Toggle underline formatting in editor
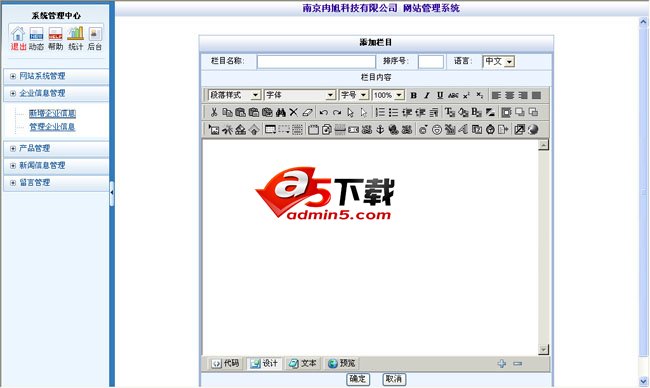The image size is (650, 388). (440, 95)
